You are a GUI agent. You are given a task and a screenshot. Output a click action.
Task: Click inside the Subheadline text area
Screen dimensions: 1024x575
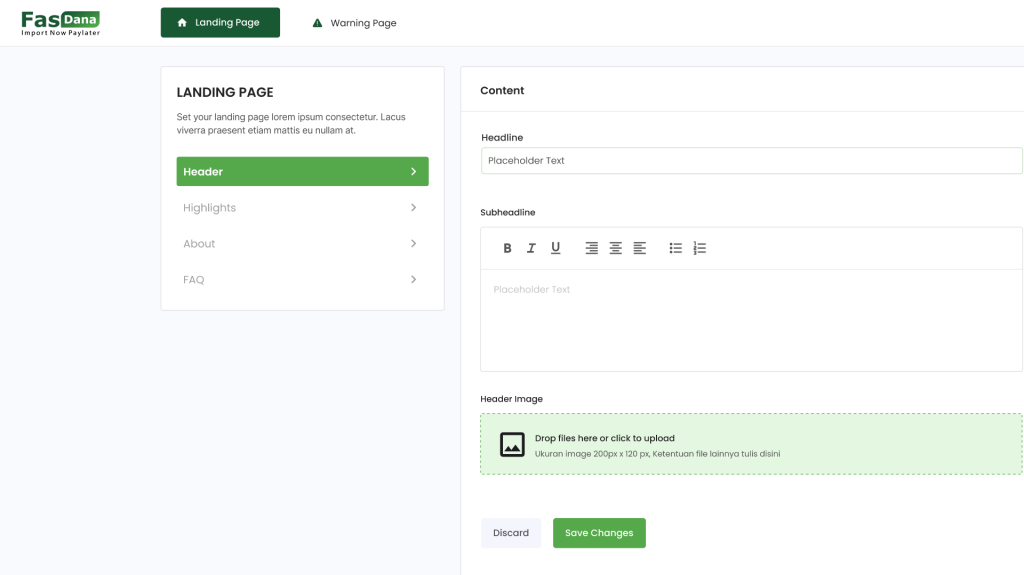pyautogui.click(x=751, y=320)
